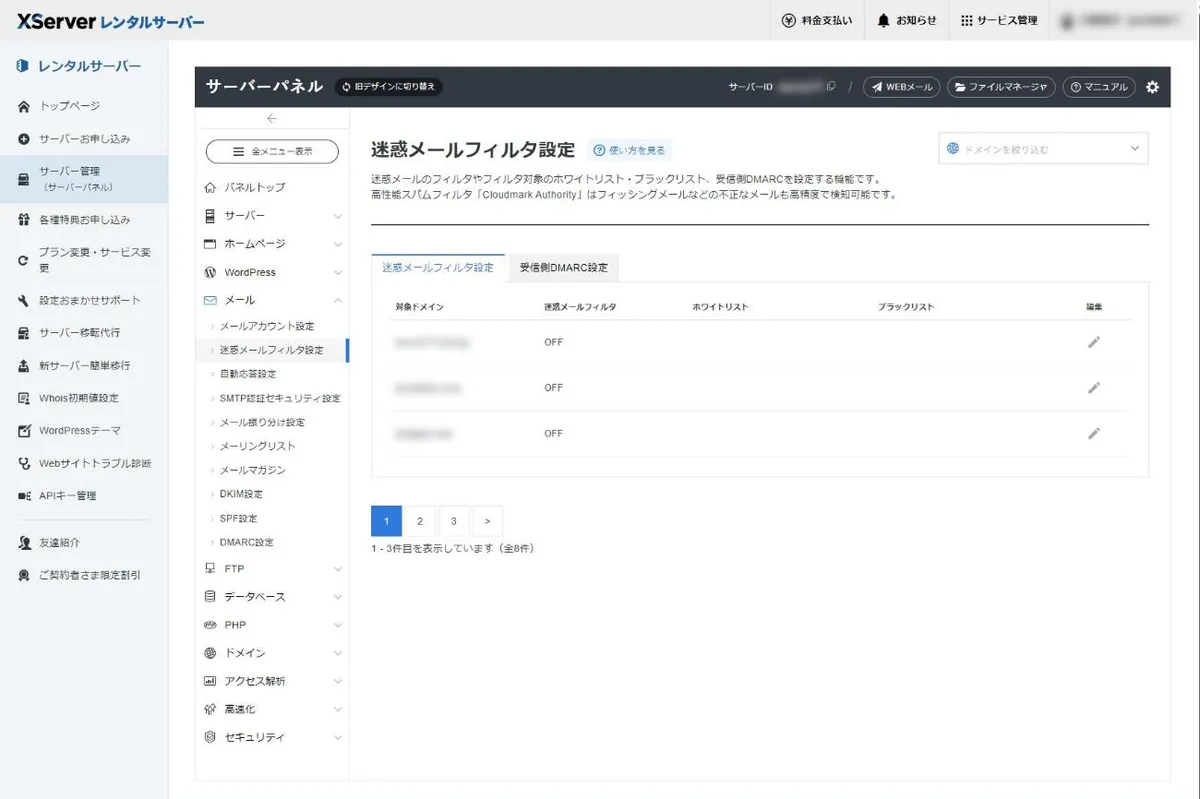Viewport: 1200px width, 799px height.
Task: Open WEBメール button
Action: pos(901,87)
